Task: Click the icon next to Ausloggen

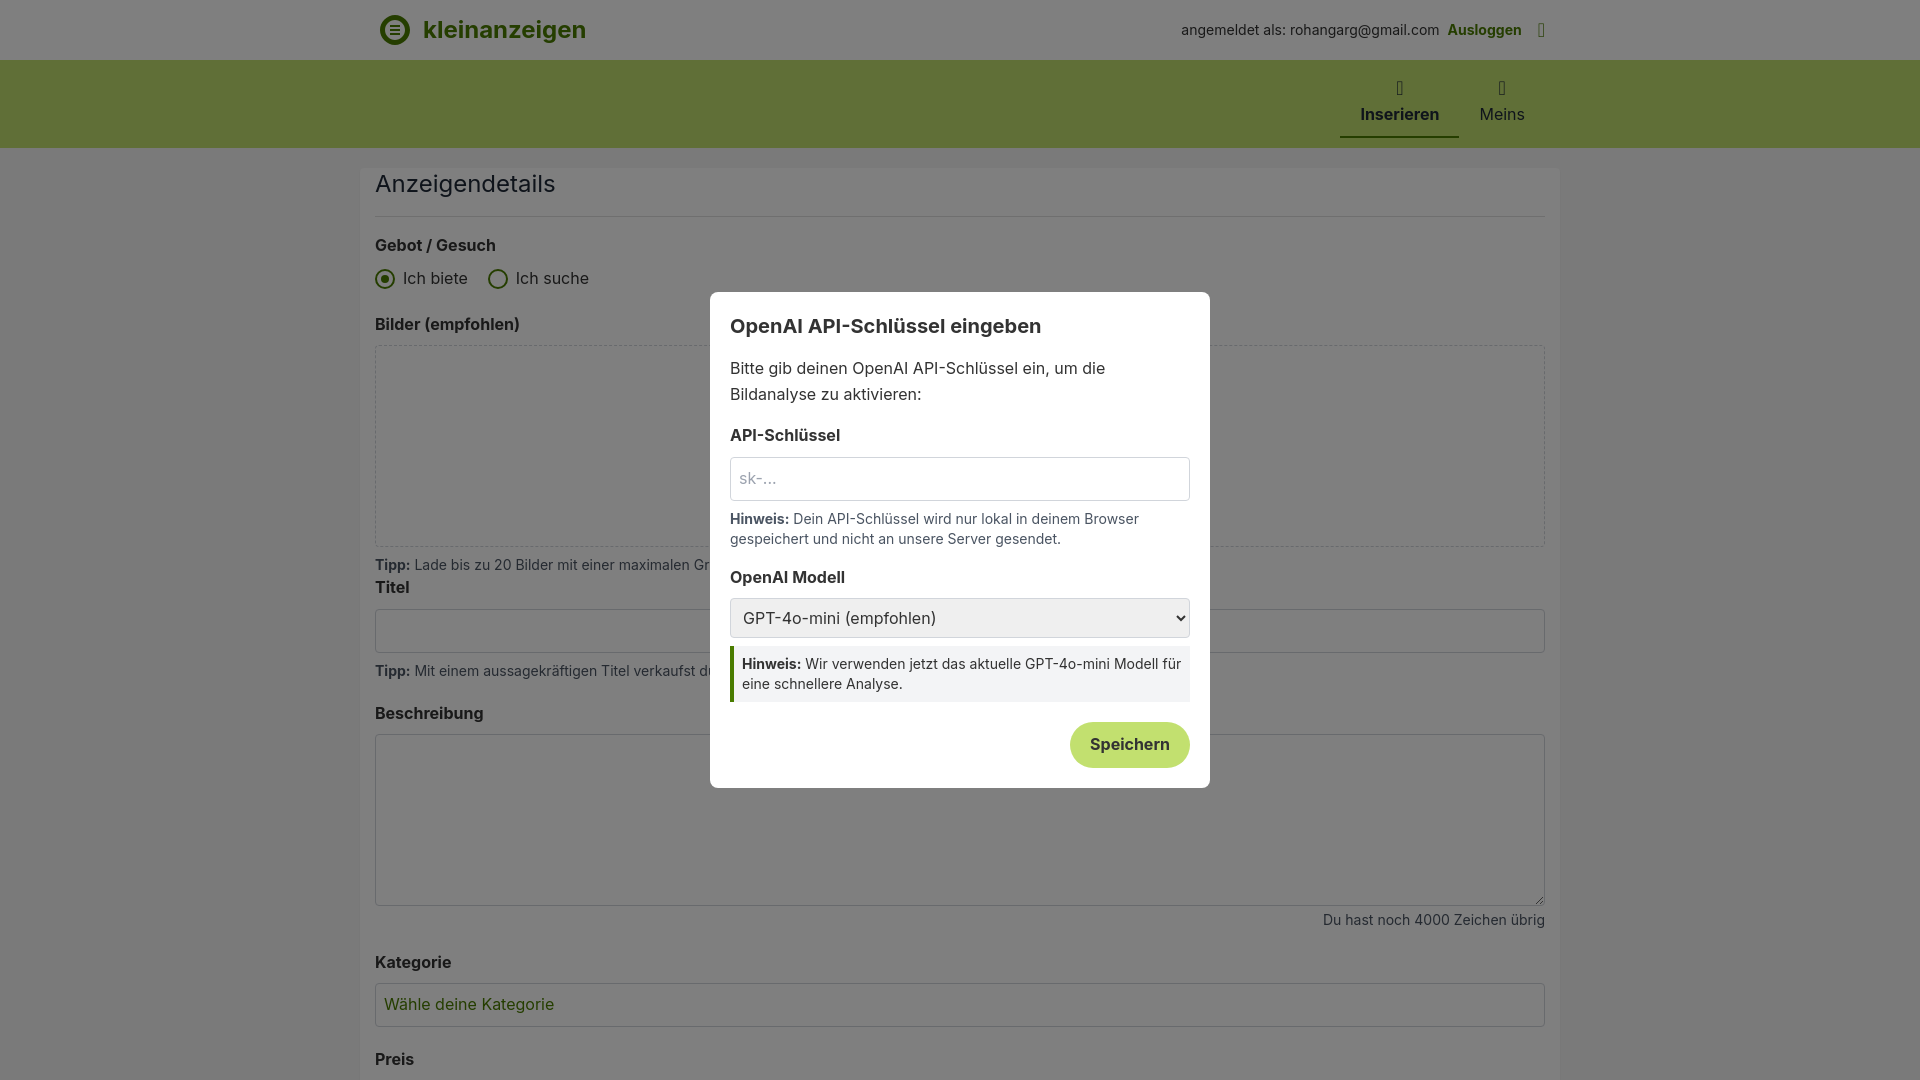Action: pyautogui.click(x=1541, y=30)
